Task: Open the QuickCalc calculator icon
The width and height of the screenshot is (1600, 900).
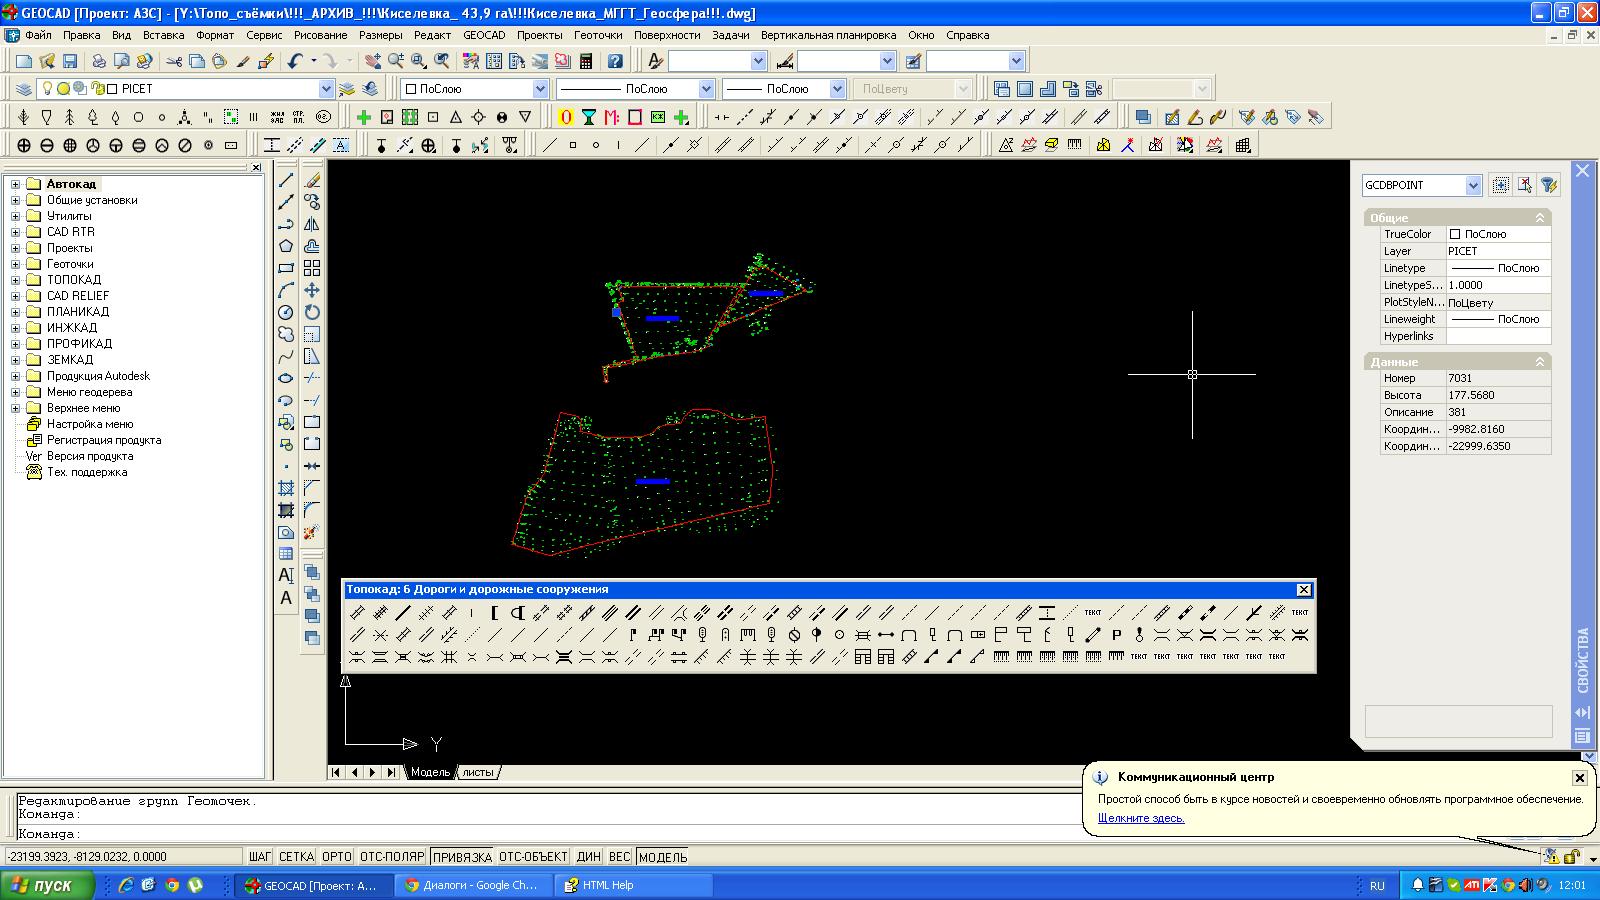Action: [x=586, y=61]
